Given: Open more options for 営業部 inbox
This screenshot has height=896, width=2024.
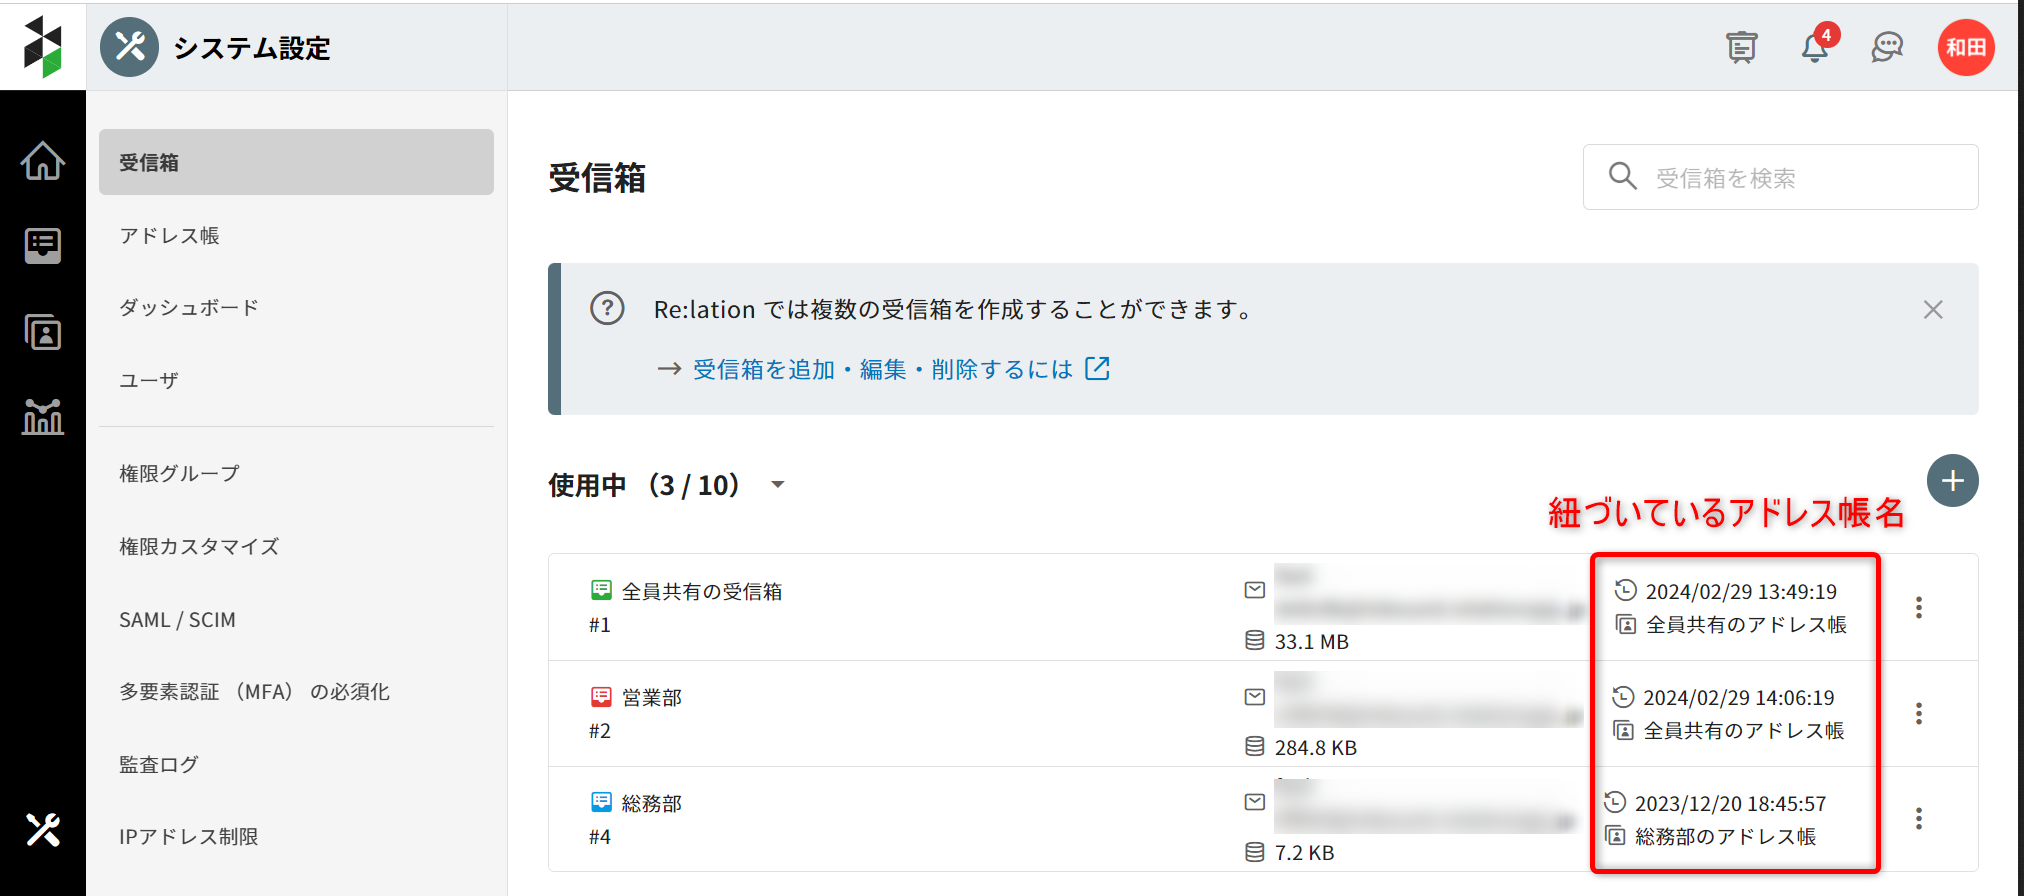Looking at the screenshot, I should 1918,713.
